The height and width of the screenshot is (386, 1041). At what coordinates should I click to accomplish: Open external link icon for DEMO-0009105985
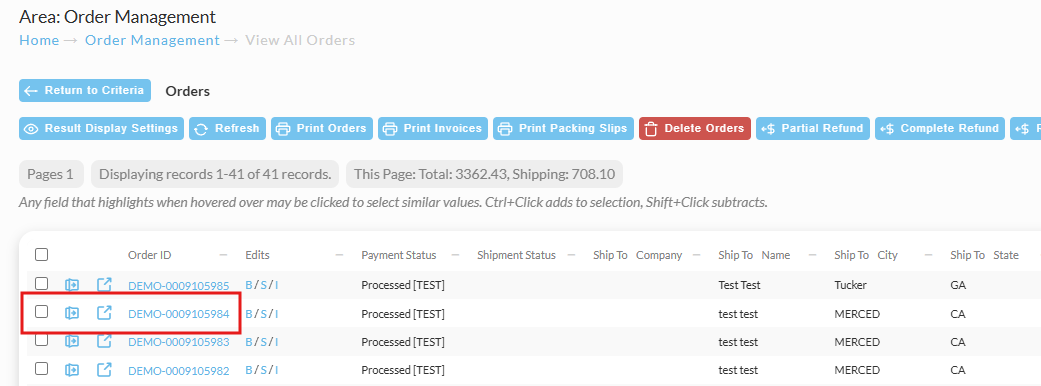pyautogui.click(x=104, y=284)
